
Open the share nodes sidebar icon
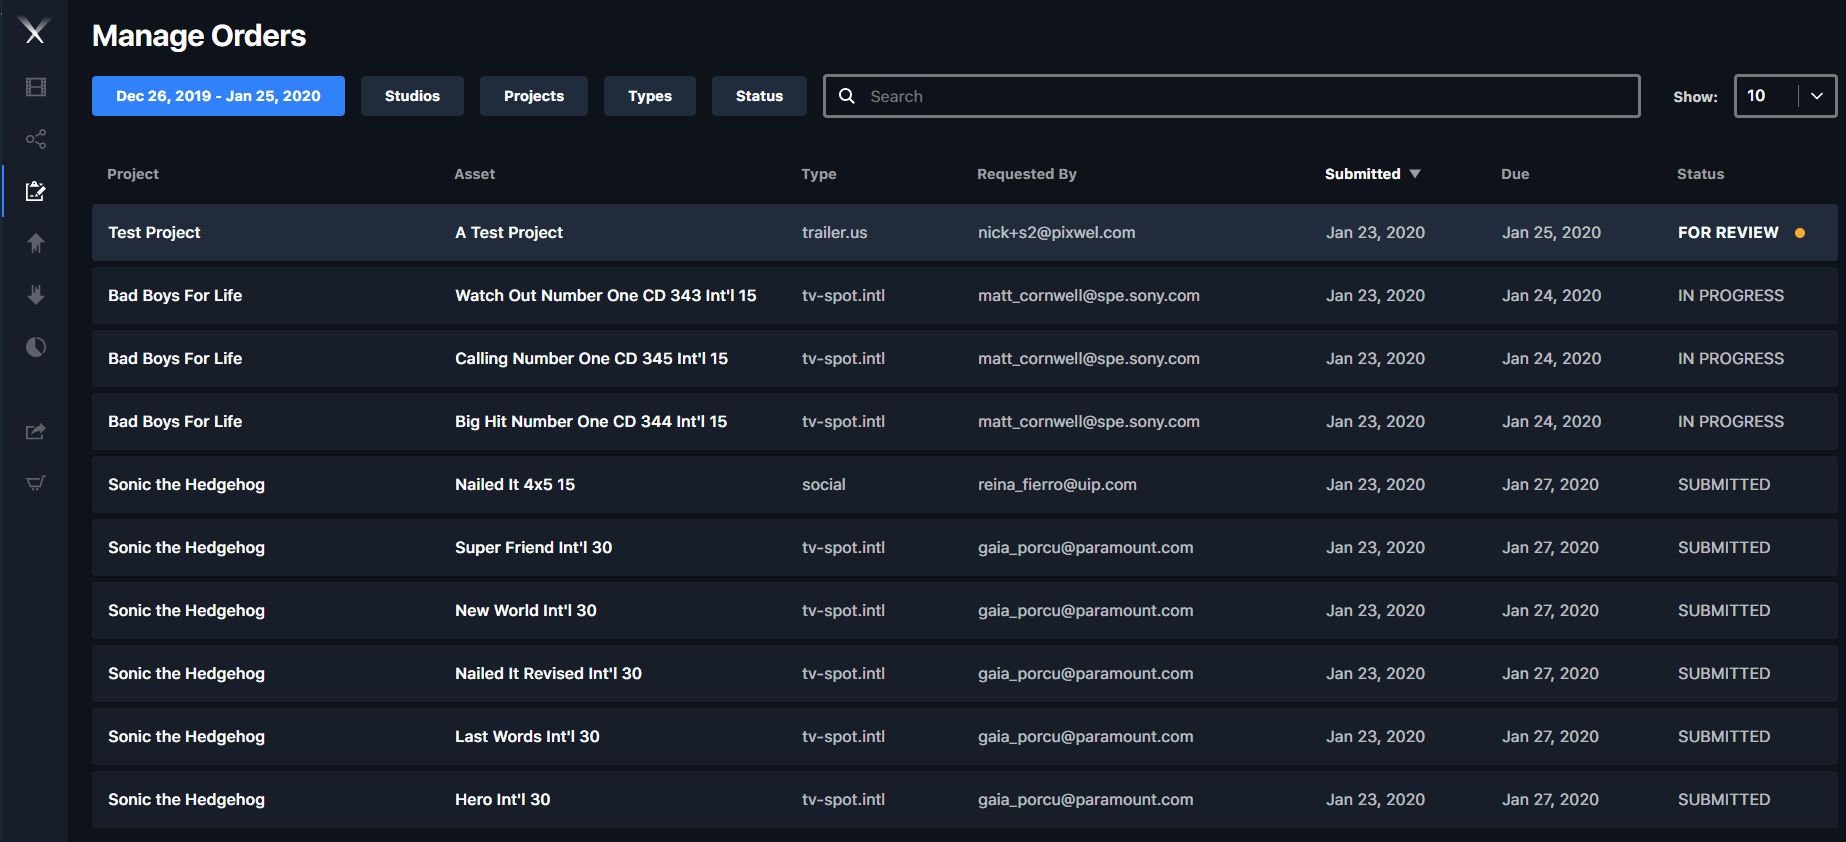click(x=36, y=139)
